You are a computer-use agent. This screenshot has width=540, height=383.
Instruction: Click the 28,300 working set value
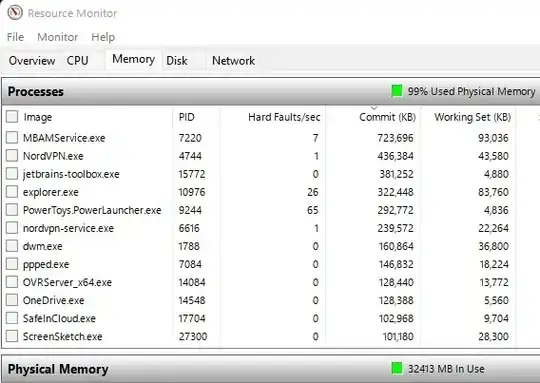tap(493, 336)
